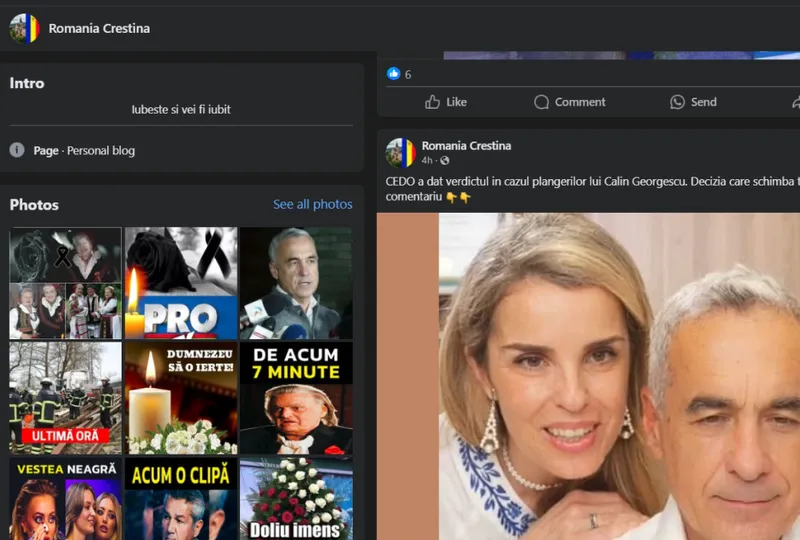Open the ACUM O CLIPĂ photo thumbnail
Image resolution: width=800 pixels, height=540 pixels.
(181, 499)
